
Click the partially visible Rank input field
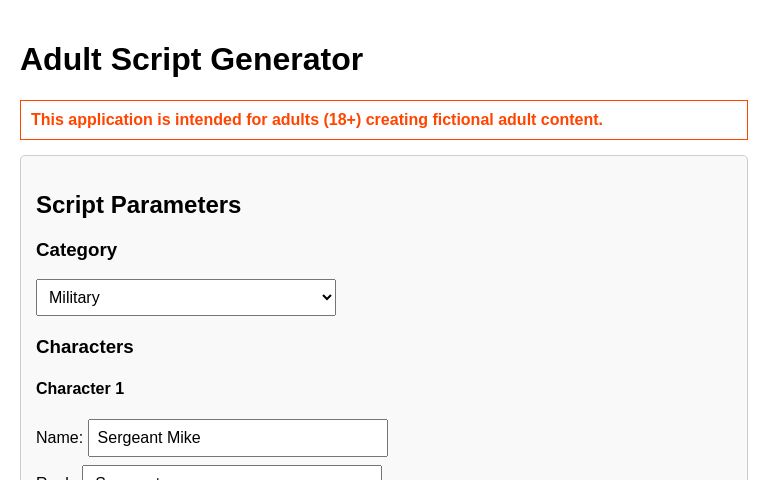(232, 474)
